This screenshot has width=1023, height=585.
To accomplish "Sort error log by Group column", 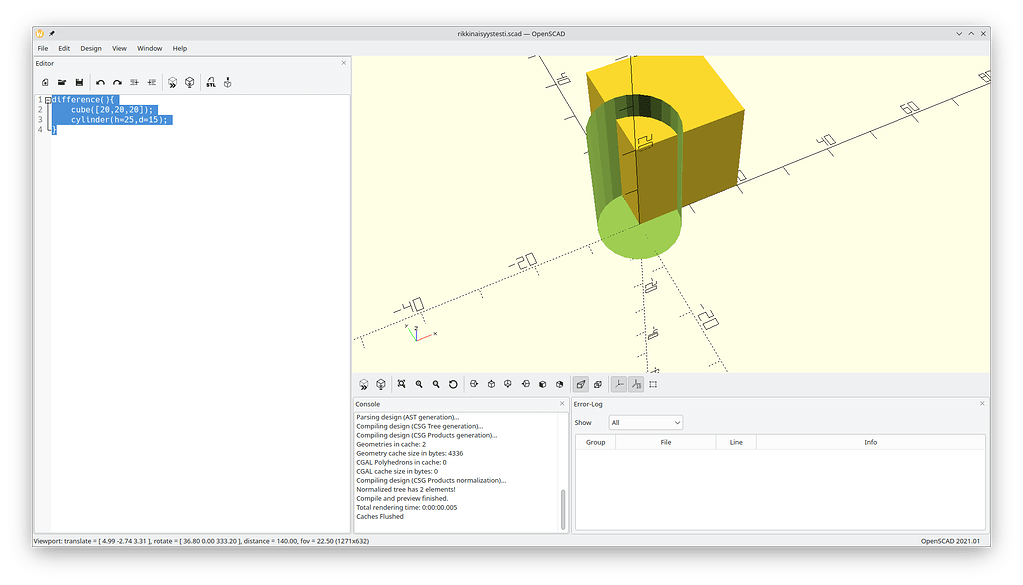I will point(596,442).
